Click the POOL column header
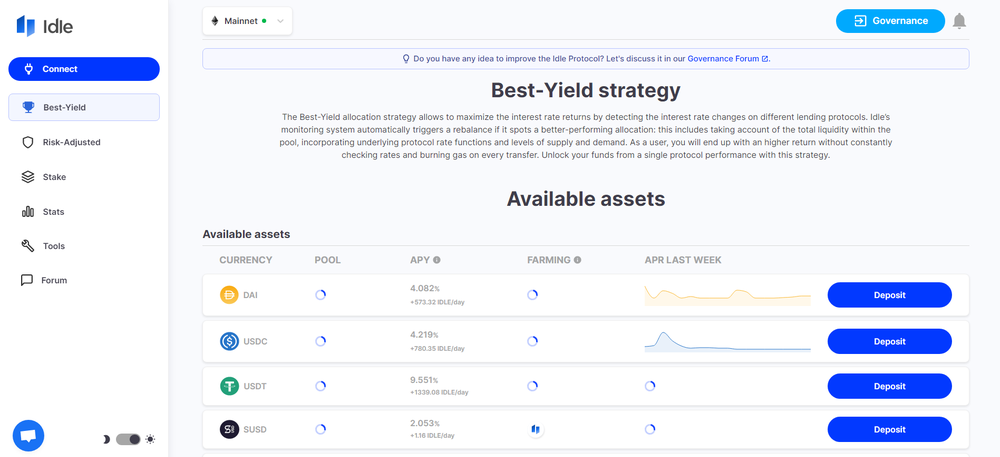1000x457 pixels. 327,260
